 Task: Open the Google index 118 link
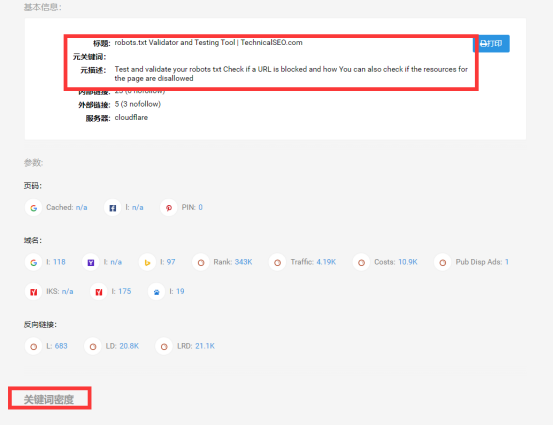click(x=59, y=262)
